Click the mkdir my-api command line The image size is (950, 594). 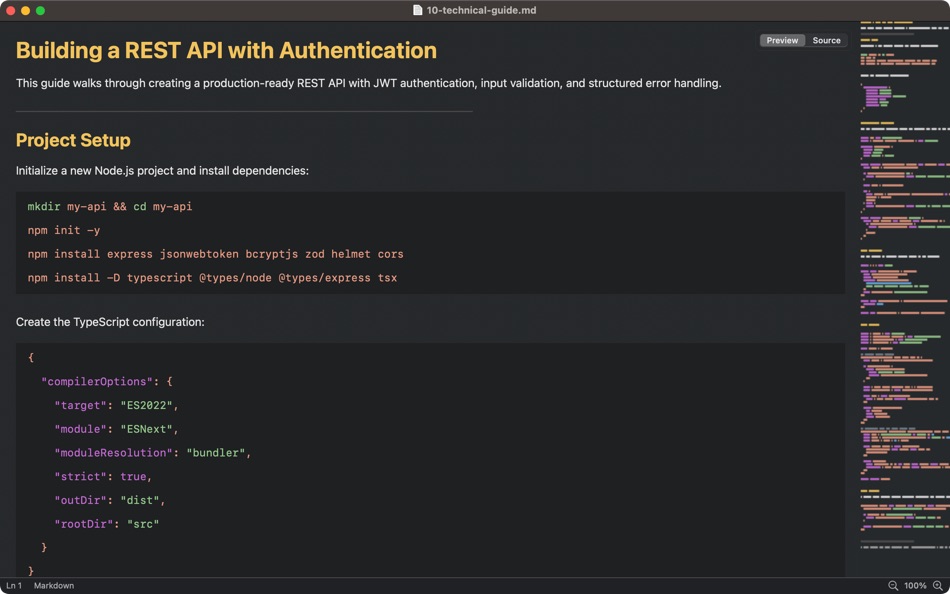tap(110, 206)
